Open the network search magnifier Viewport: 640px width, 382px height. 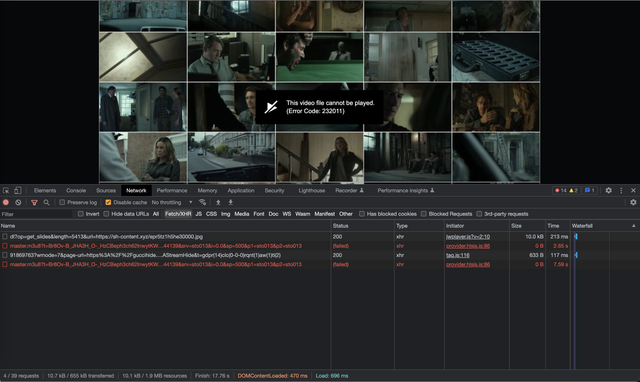coord(47,202)
